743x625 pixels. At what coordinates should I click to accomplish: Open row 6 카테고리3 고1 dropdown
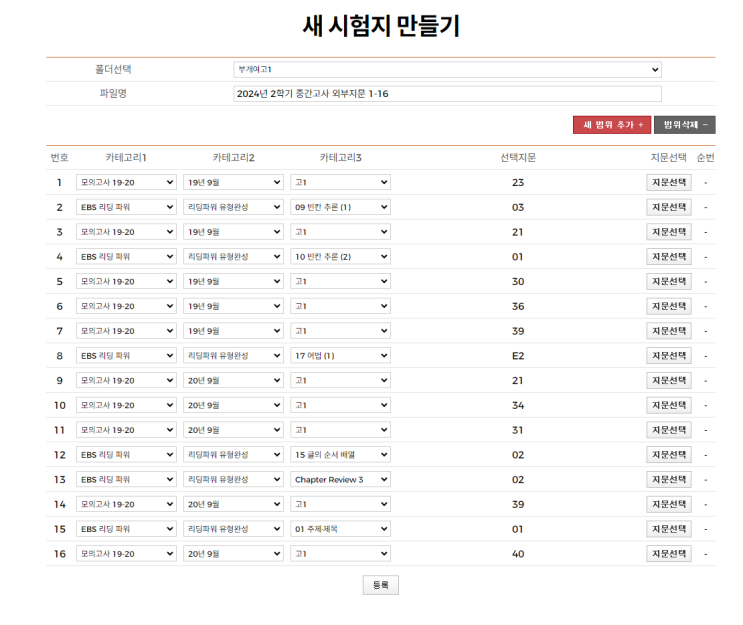340,306
